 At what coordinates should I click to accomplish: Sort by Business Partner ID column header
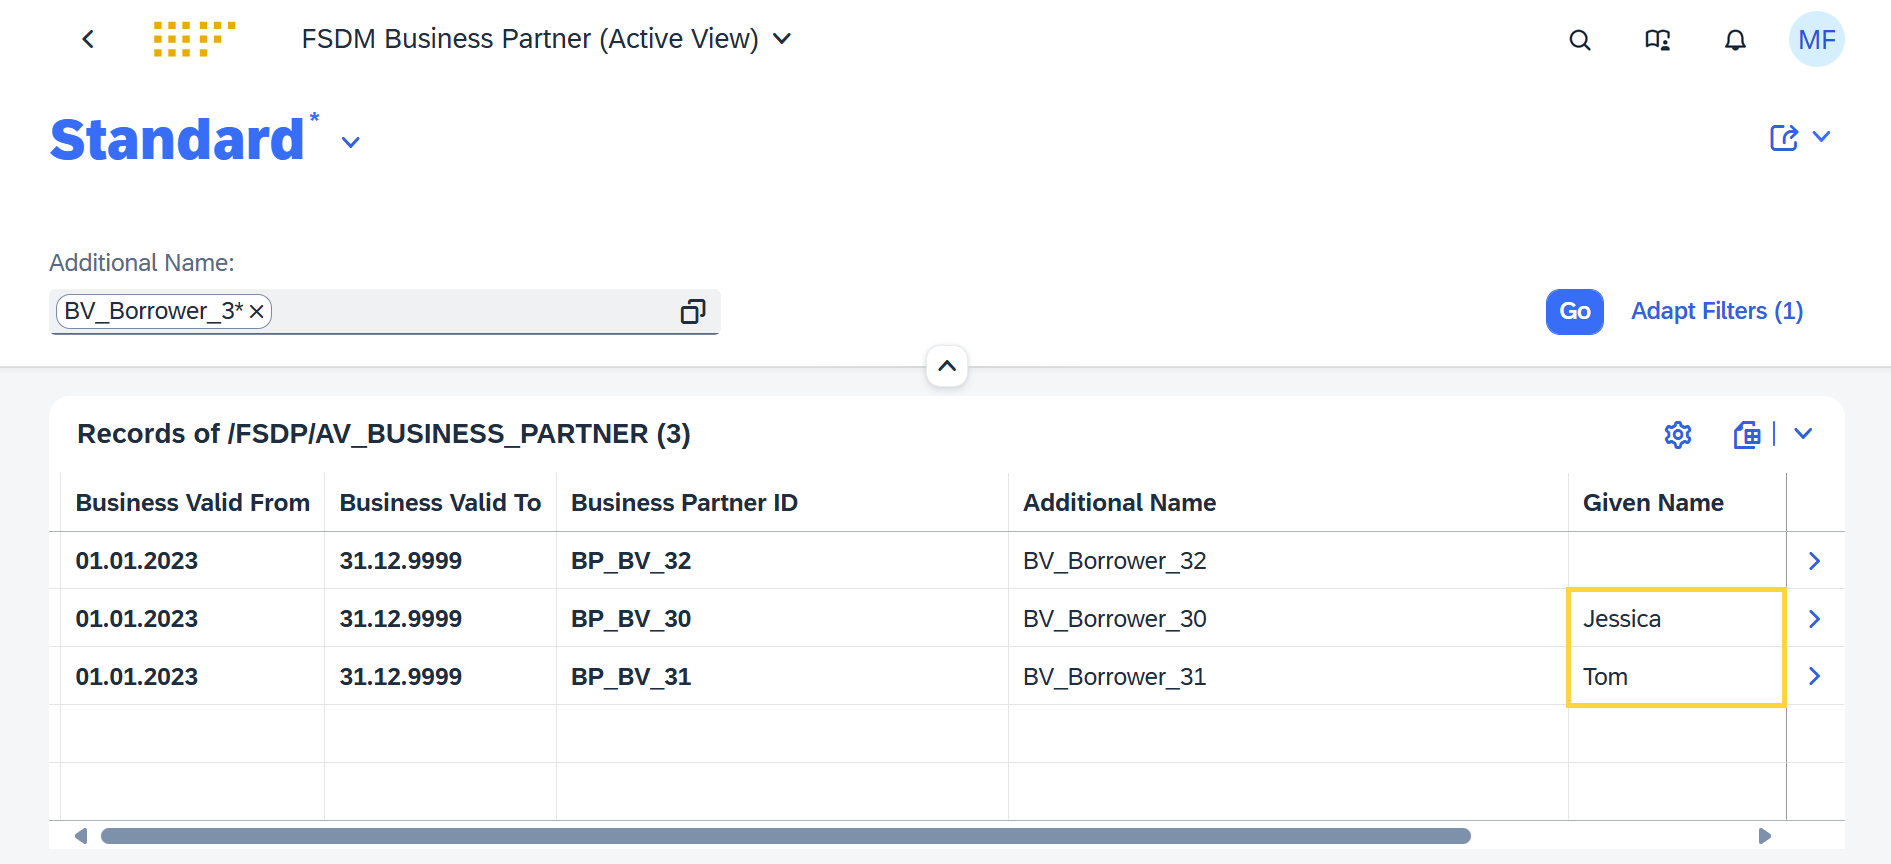[684, 503]
